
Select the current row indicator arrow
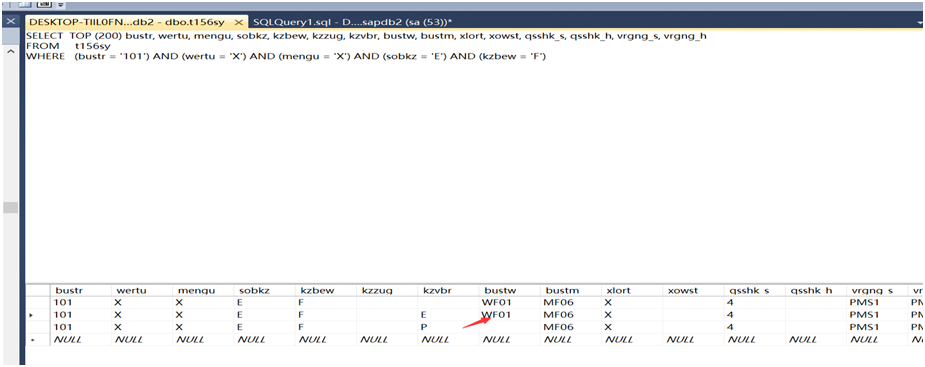click(x=31, y=315)
